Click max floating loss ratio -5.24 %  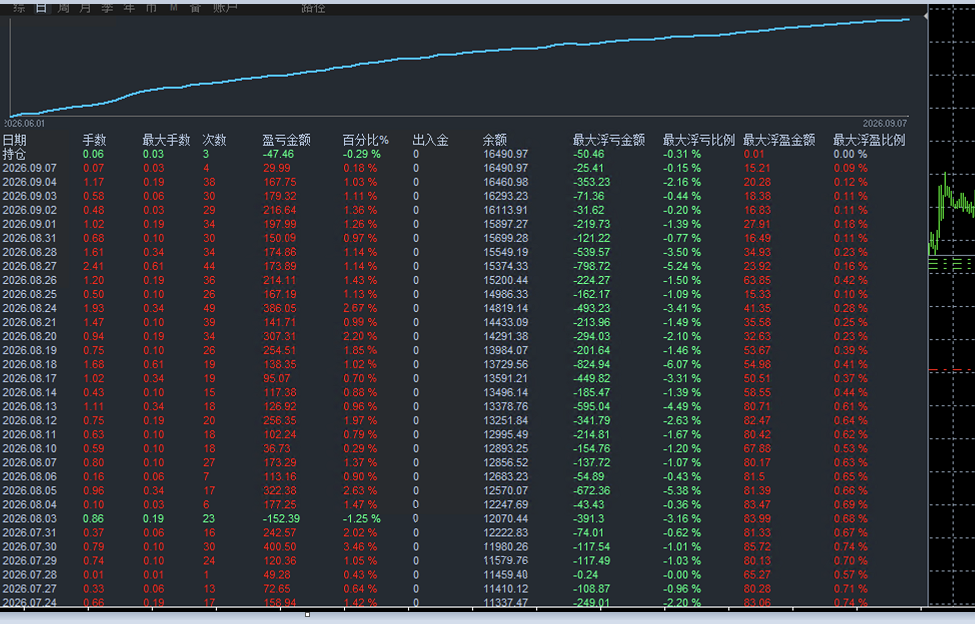pyautogui.click(x=682, y=266)
